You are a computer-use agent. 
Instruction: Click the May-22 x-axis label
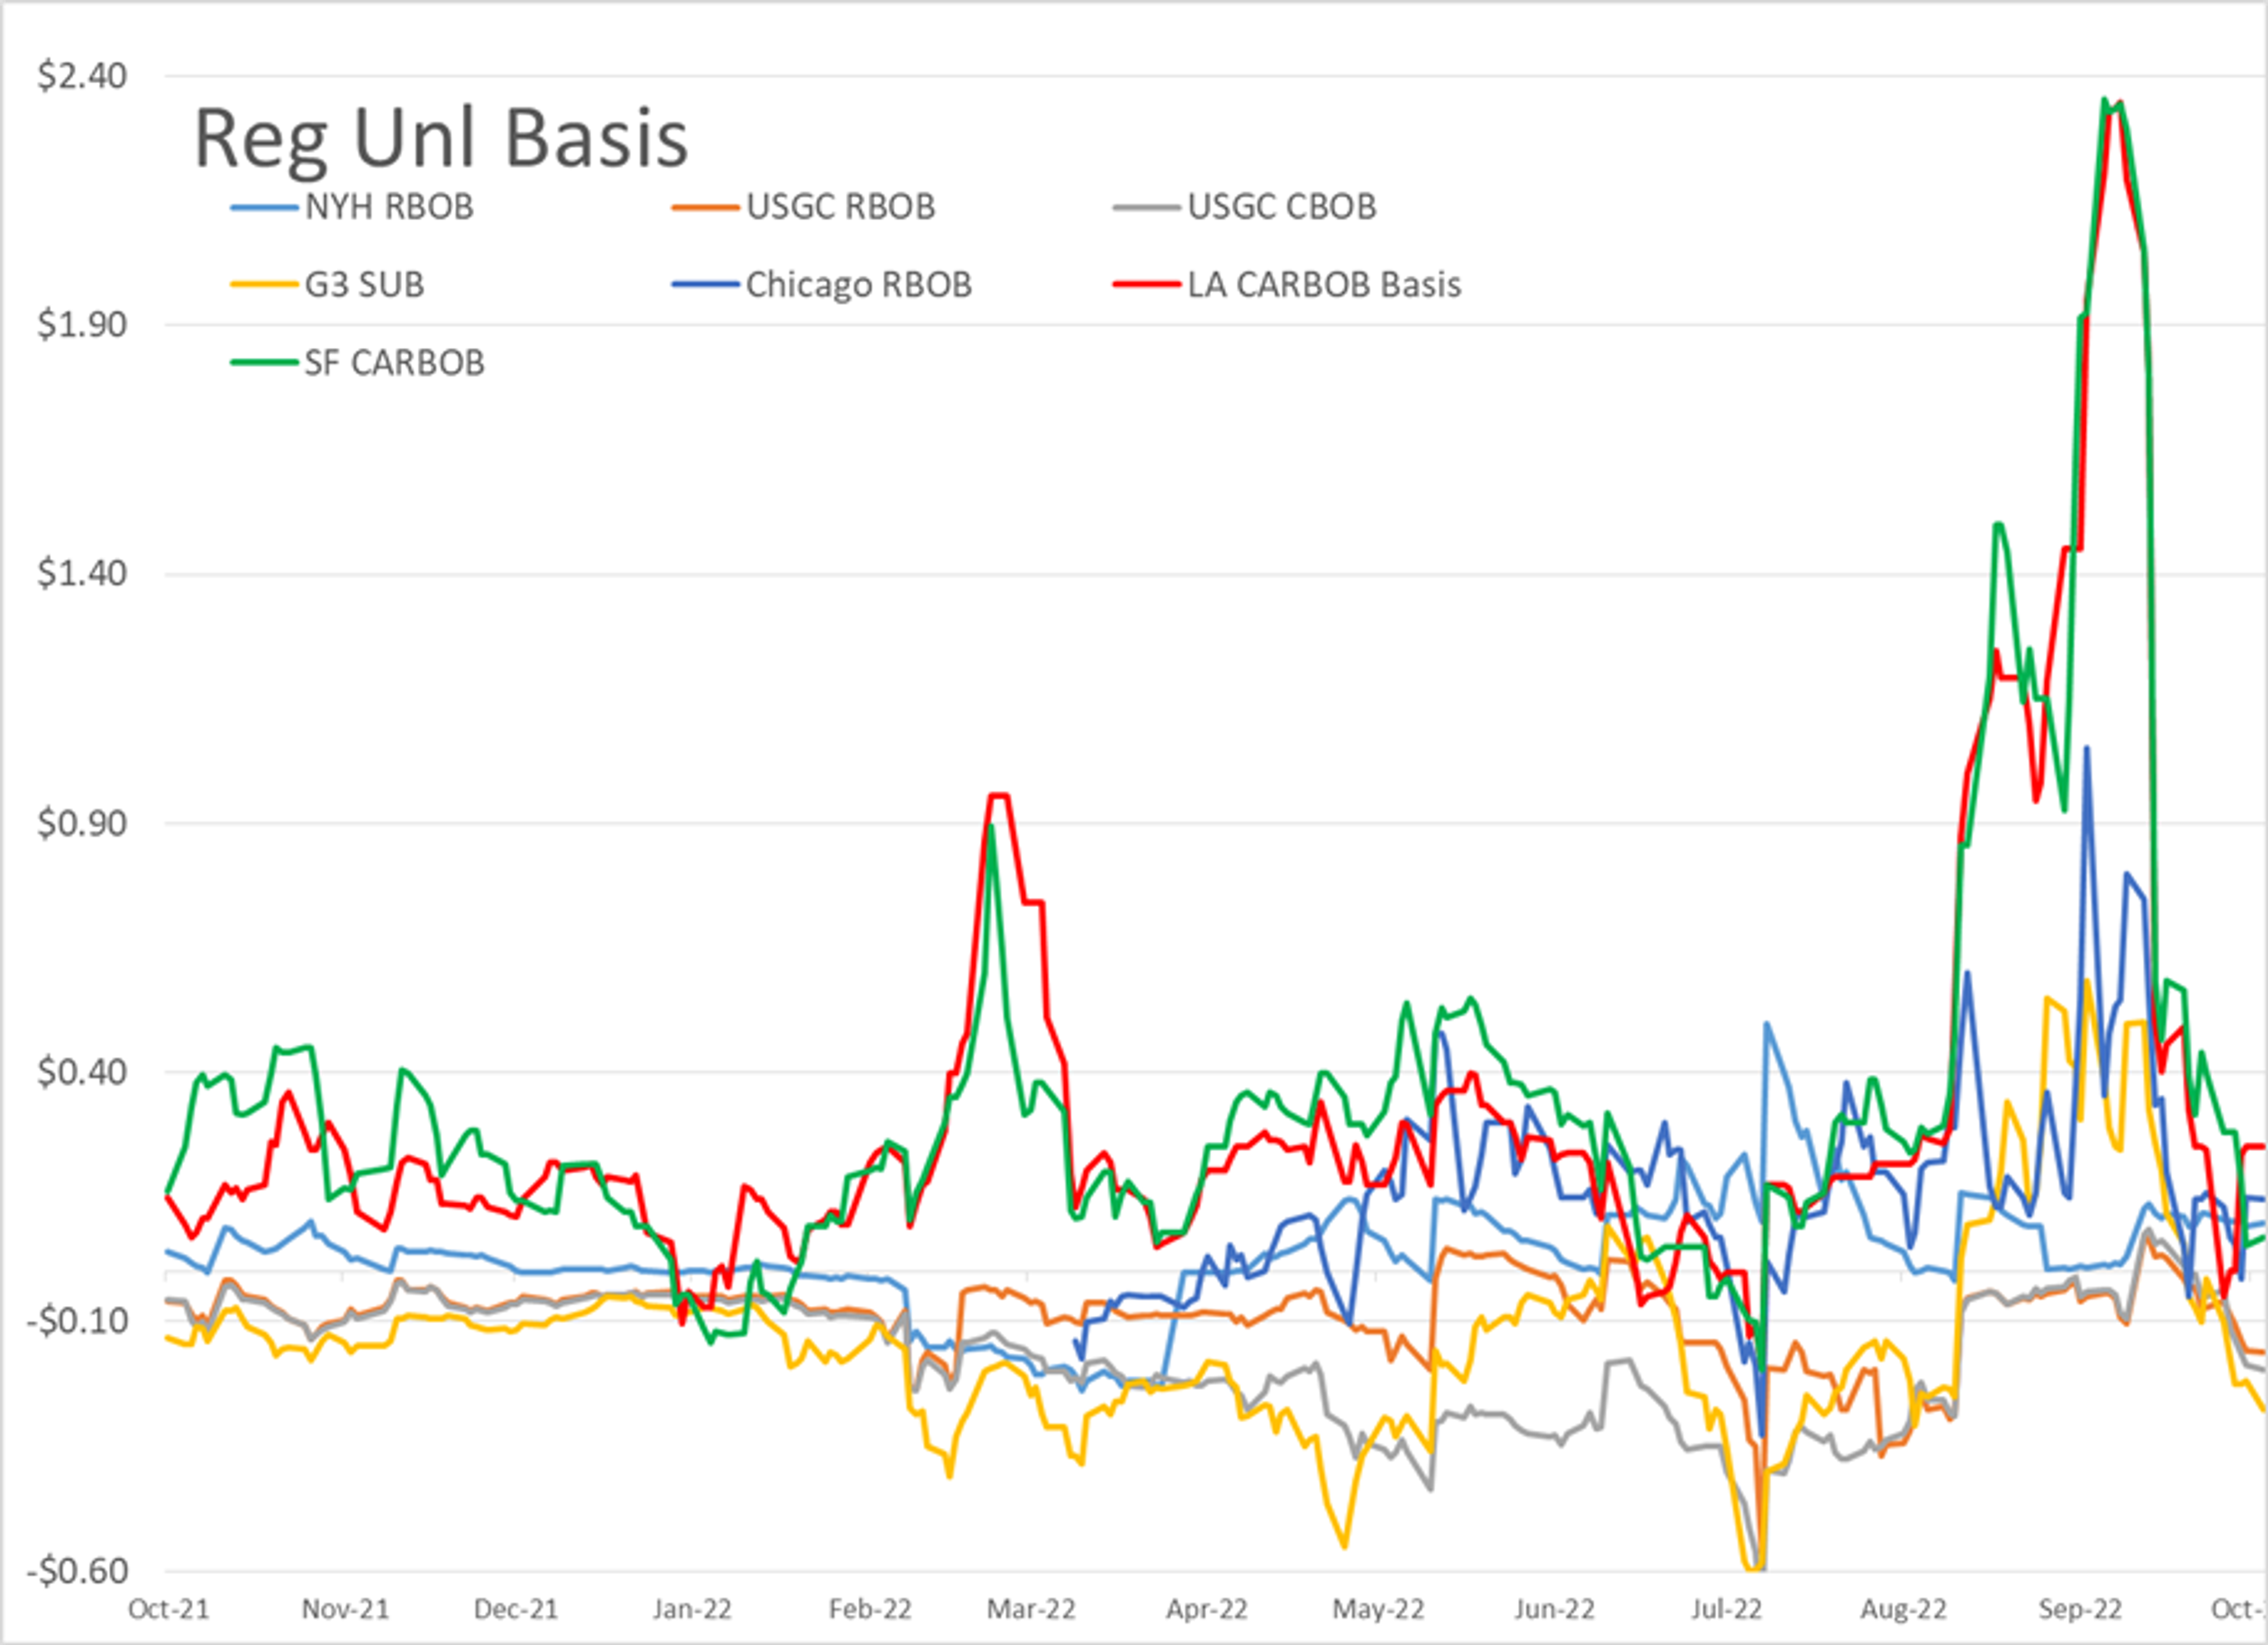(1378, 1609)
